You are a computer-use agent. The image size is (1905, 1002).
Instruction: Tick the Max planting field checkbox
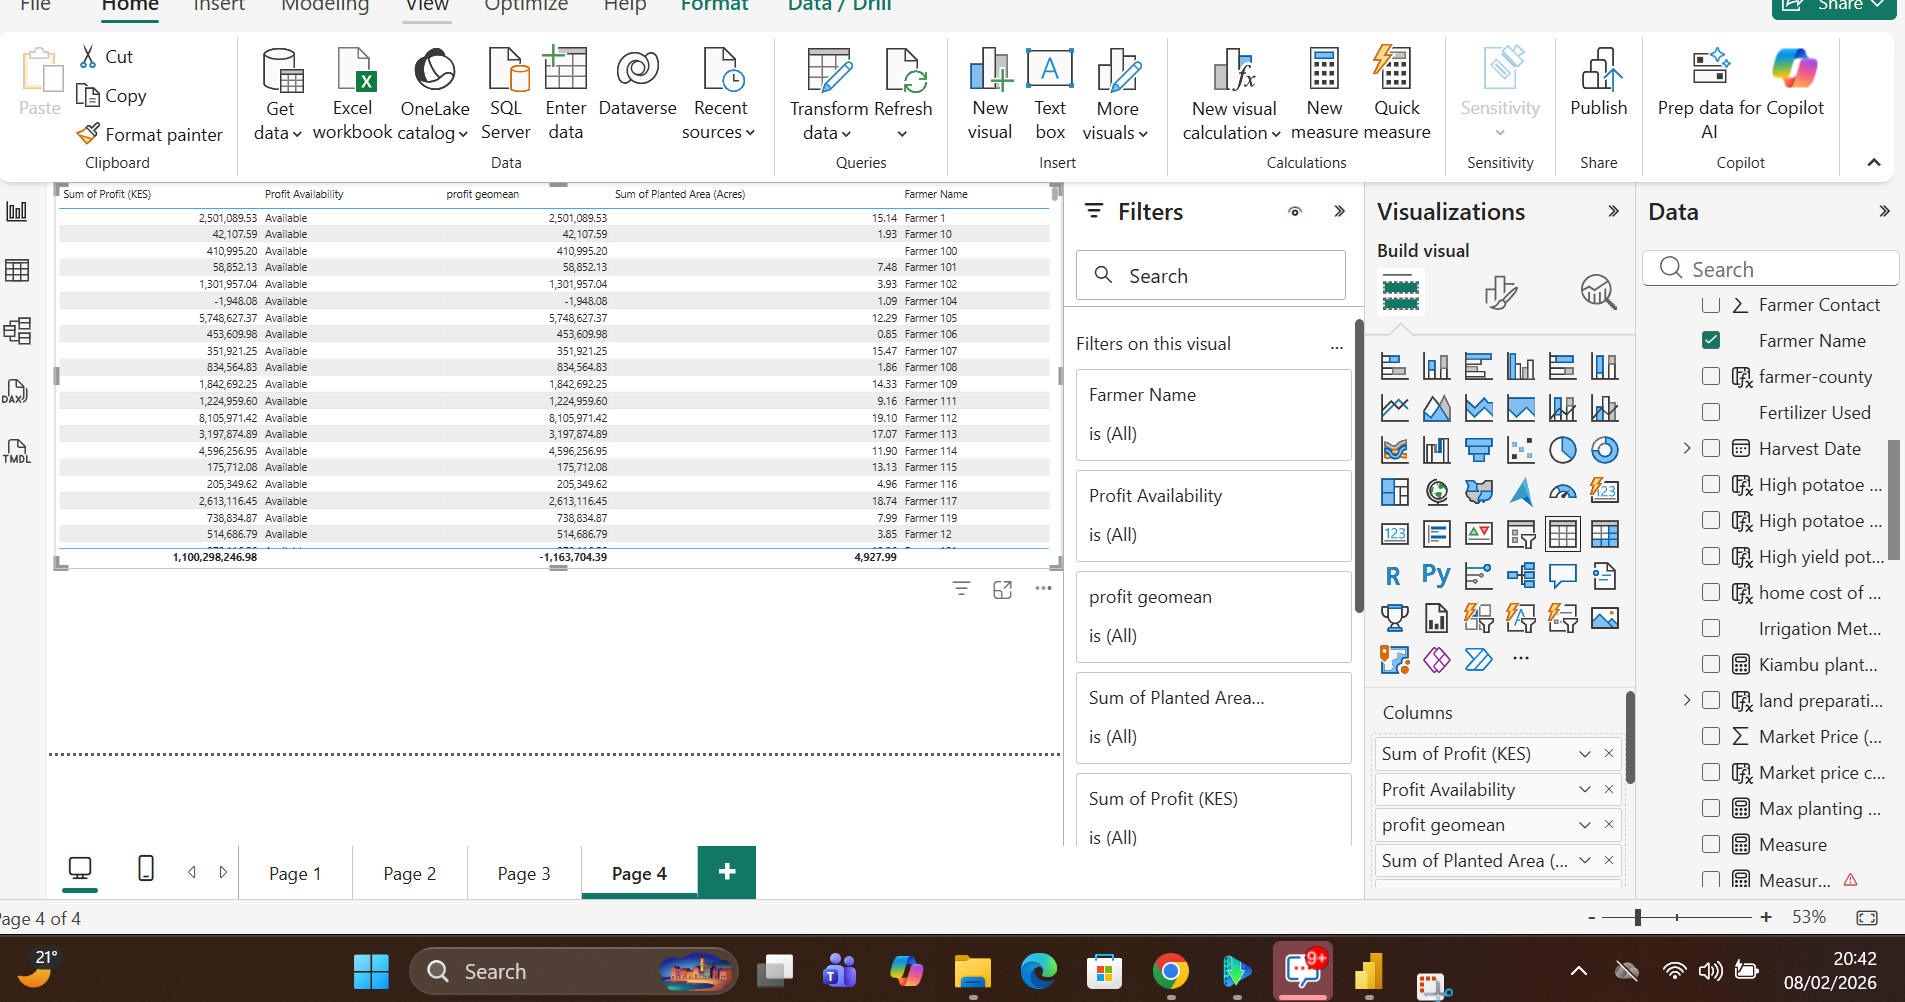(1711, 809)
